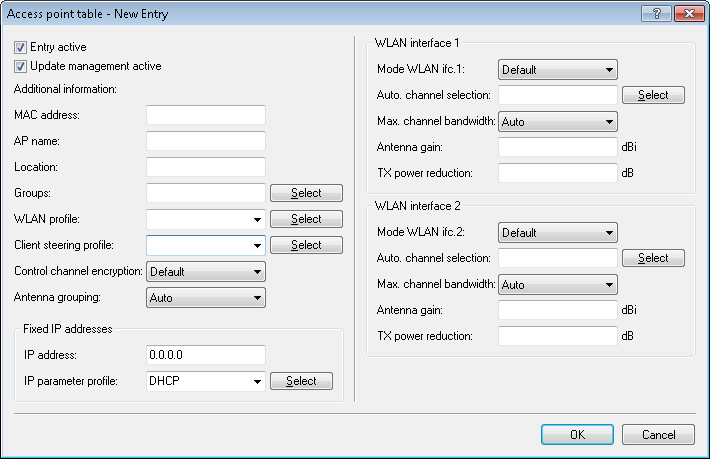Click the fixed IP address field
Viewport: 710px width, 459px height.
tap(205, 355)
